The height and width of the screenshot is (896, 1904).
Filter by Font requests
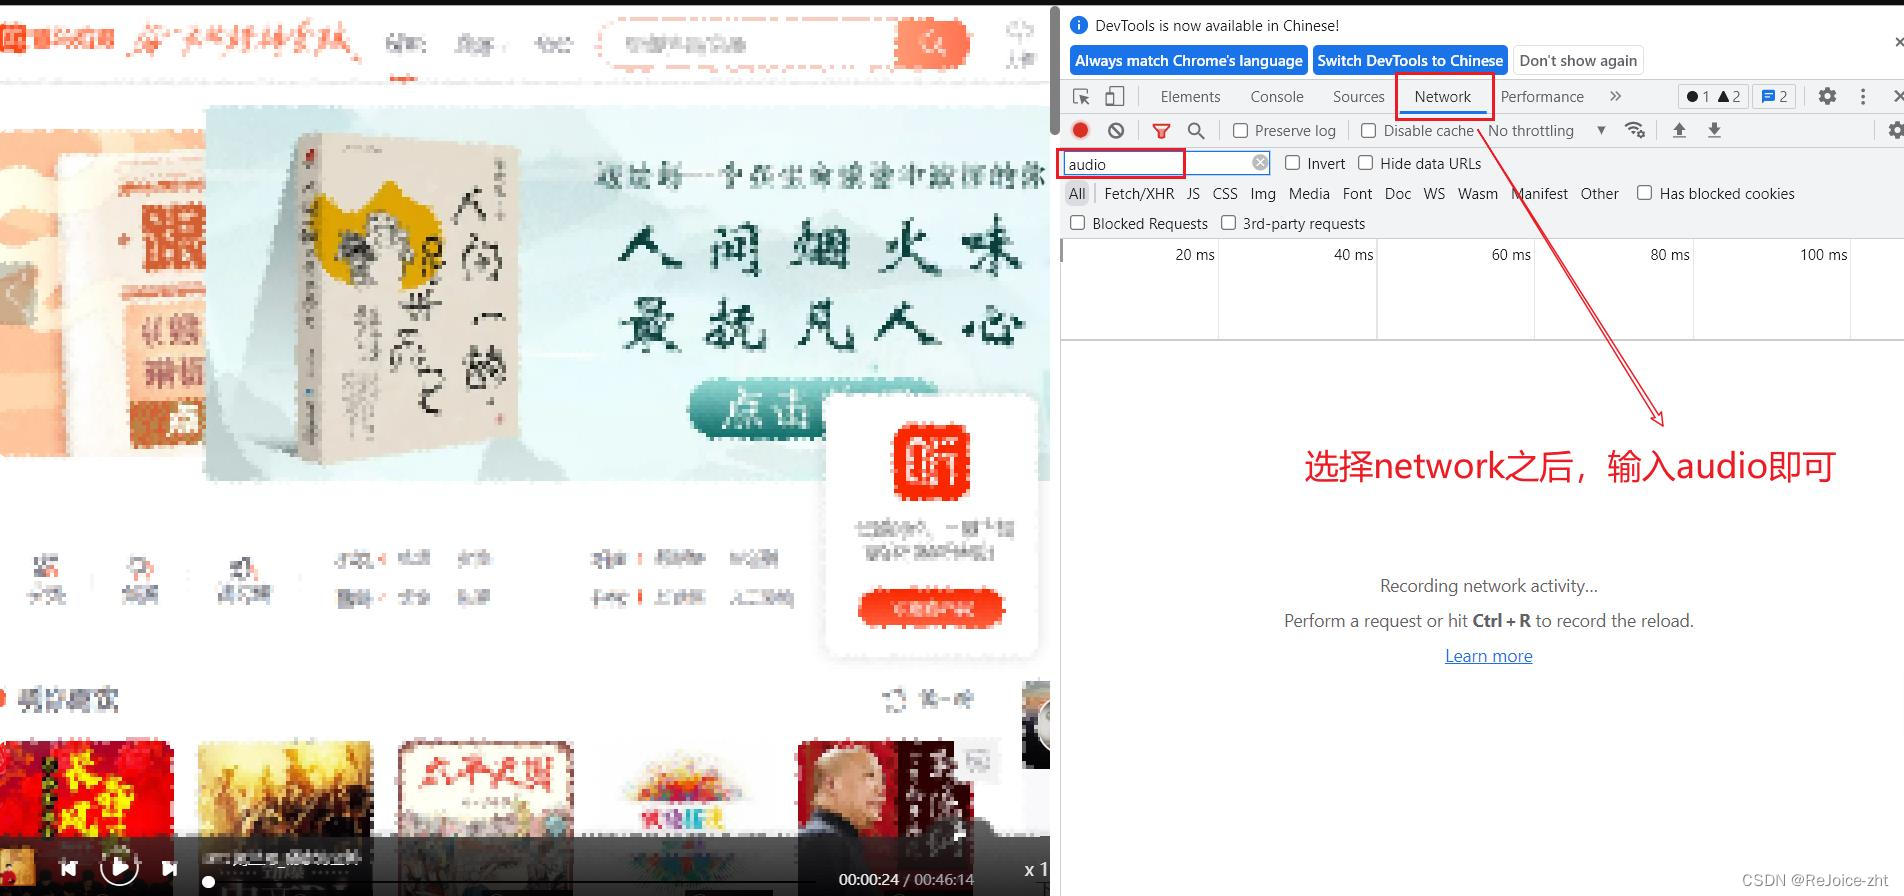(x=1357, y=193)
